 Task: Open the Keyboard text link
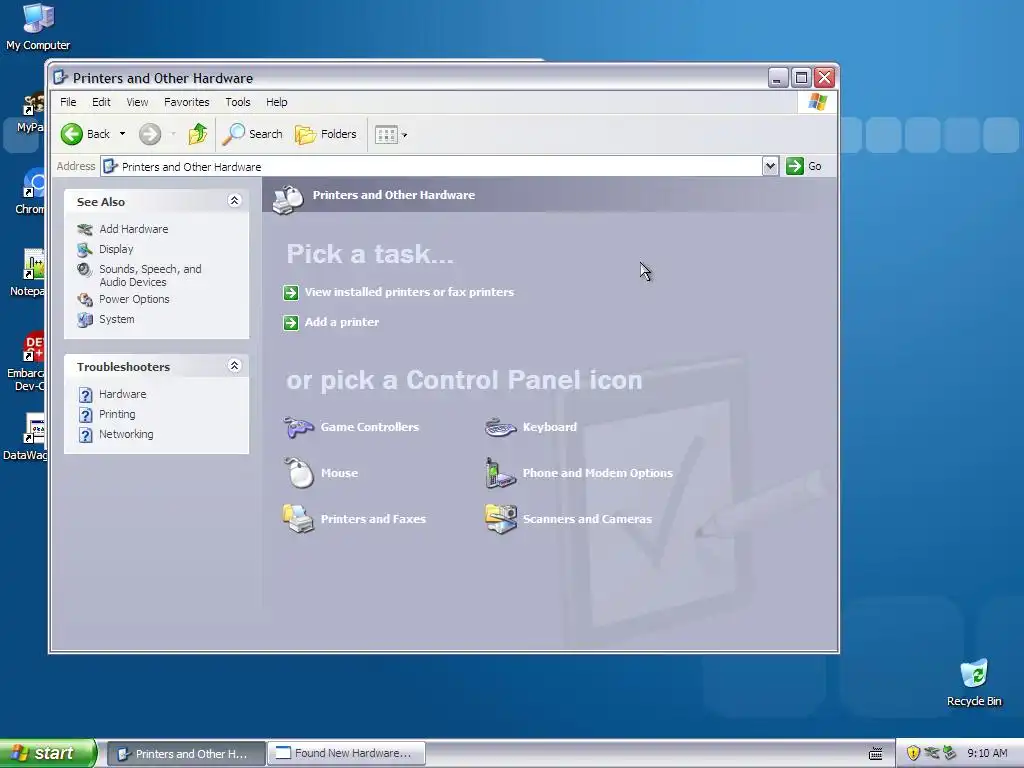[550, 426]
